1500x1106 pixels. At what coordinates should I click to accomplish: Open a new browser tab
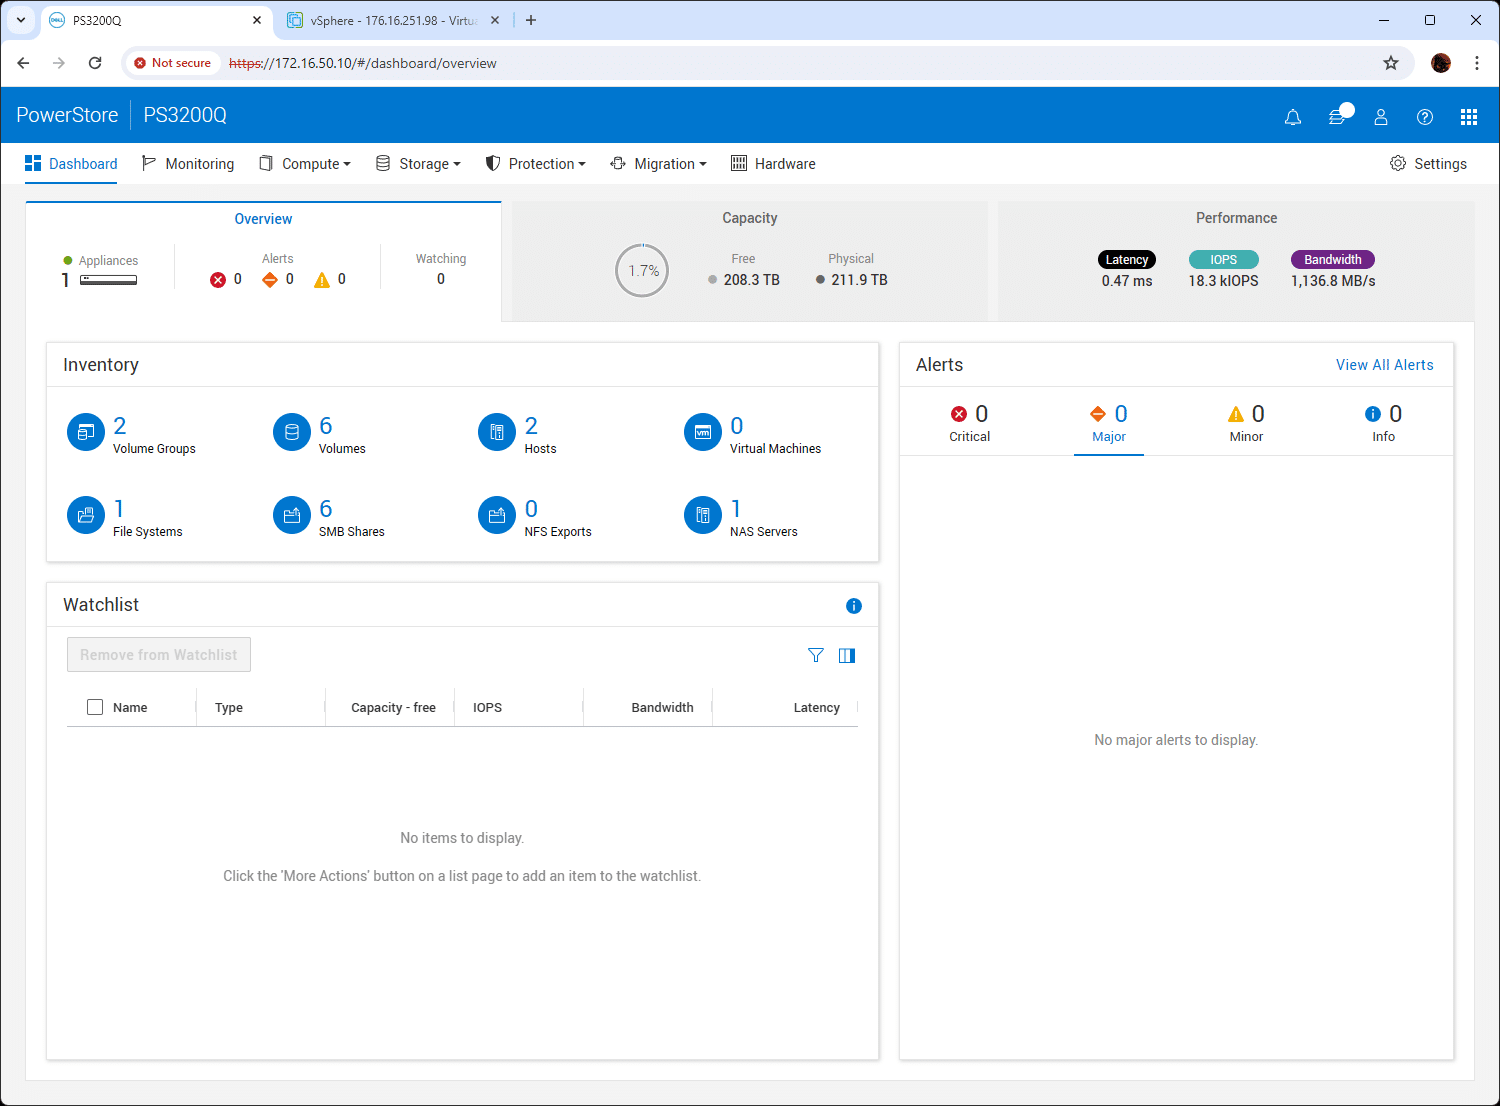(x=531, y=20)
